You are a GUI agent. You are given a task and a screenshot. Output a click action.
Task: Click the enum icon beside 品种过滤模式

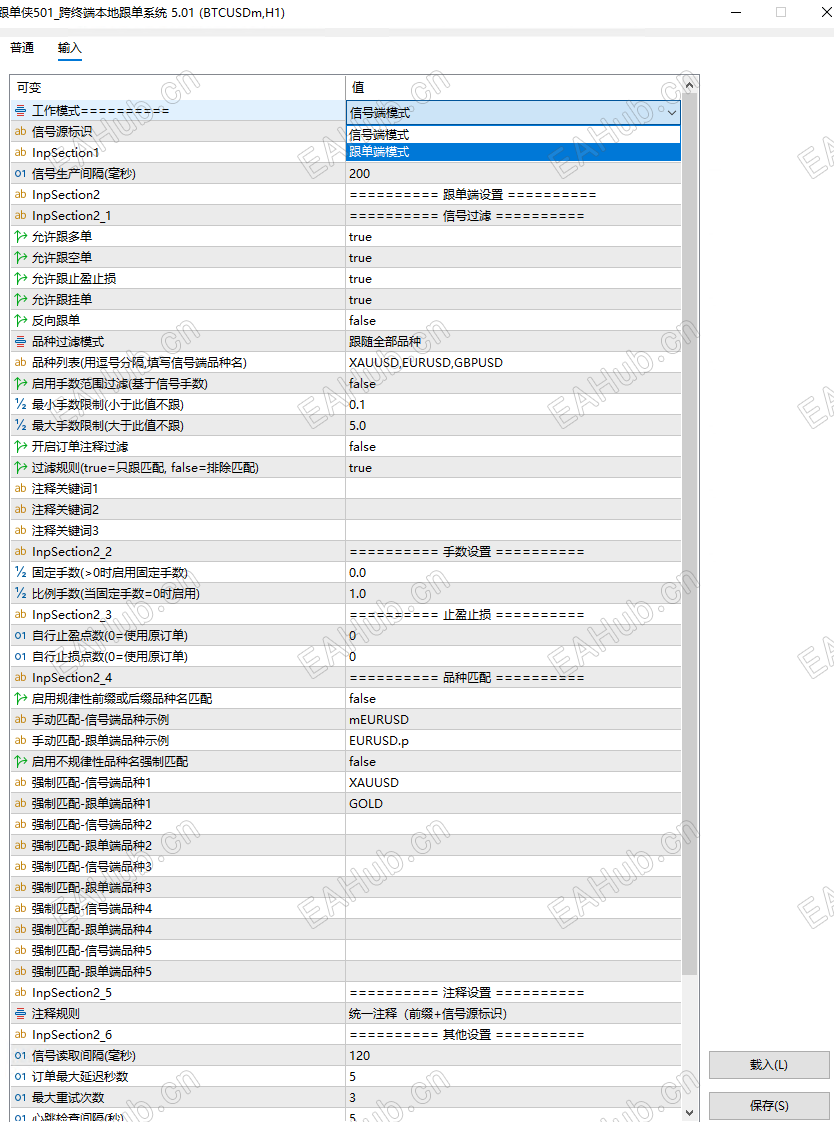click(20, 341)
